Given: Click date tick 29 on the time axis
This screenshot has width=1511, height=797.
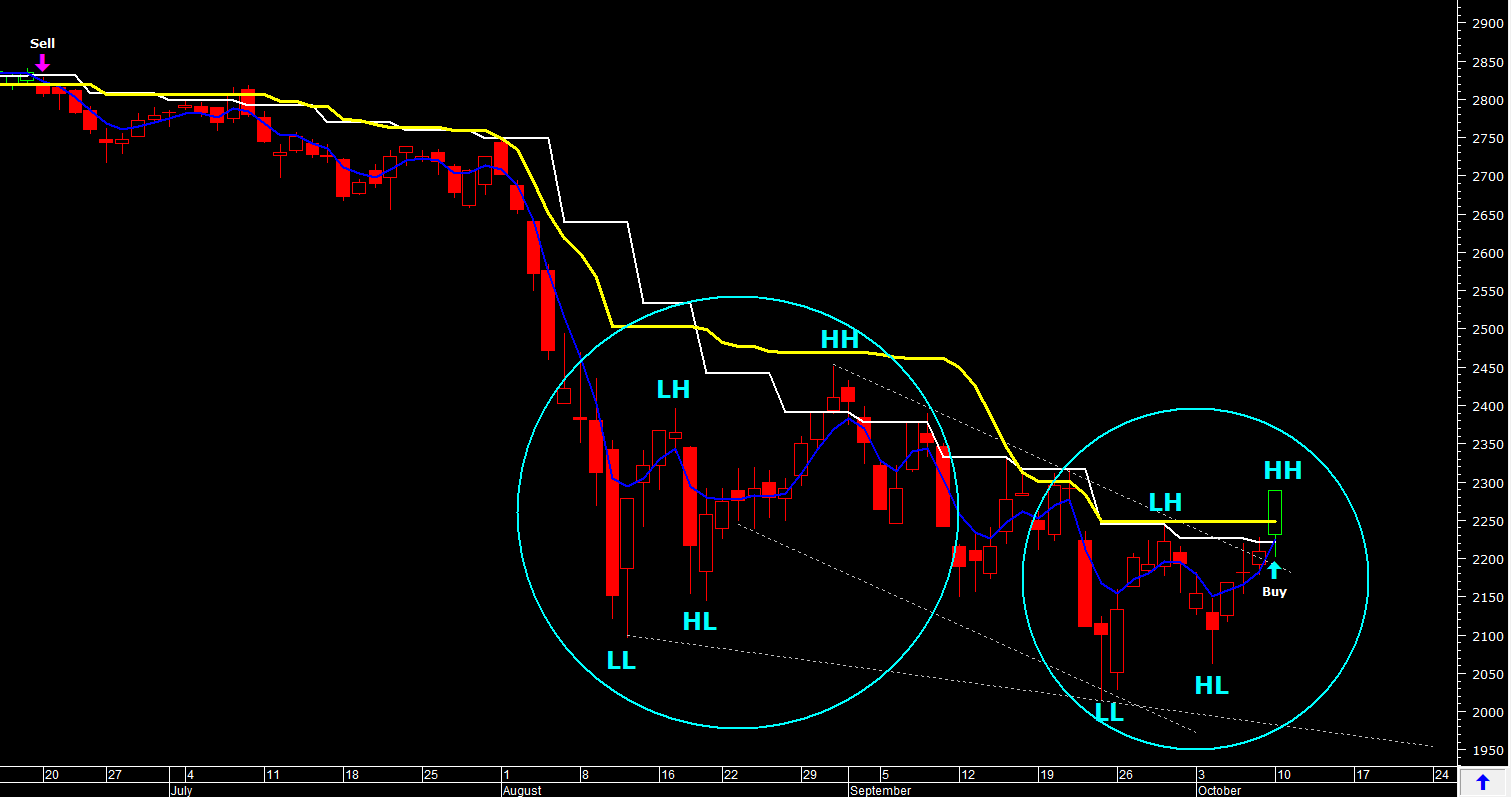Looking at the screenshot, I should [810, 774].
